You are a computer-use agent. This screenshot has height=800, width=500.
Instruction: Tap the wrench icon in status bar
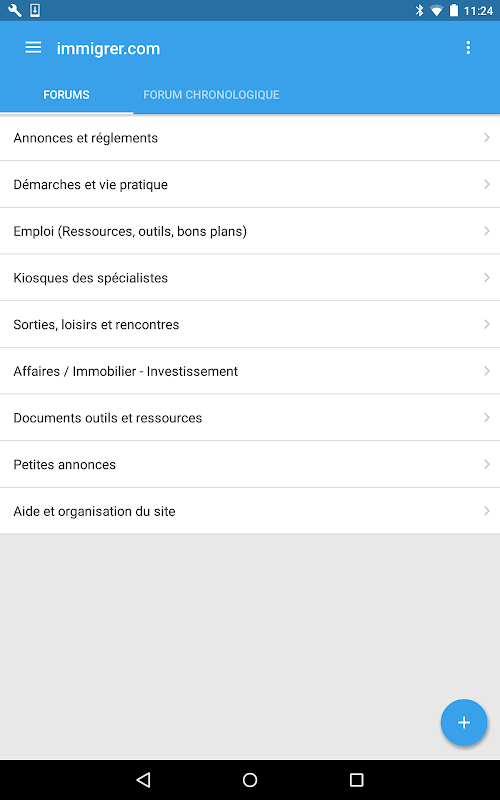click(14, 10)
